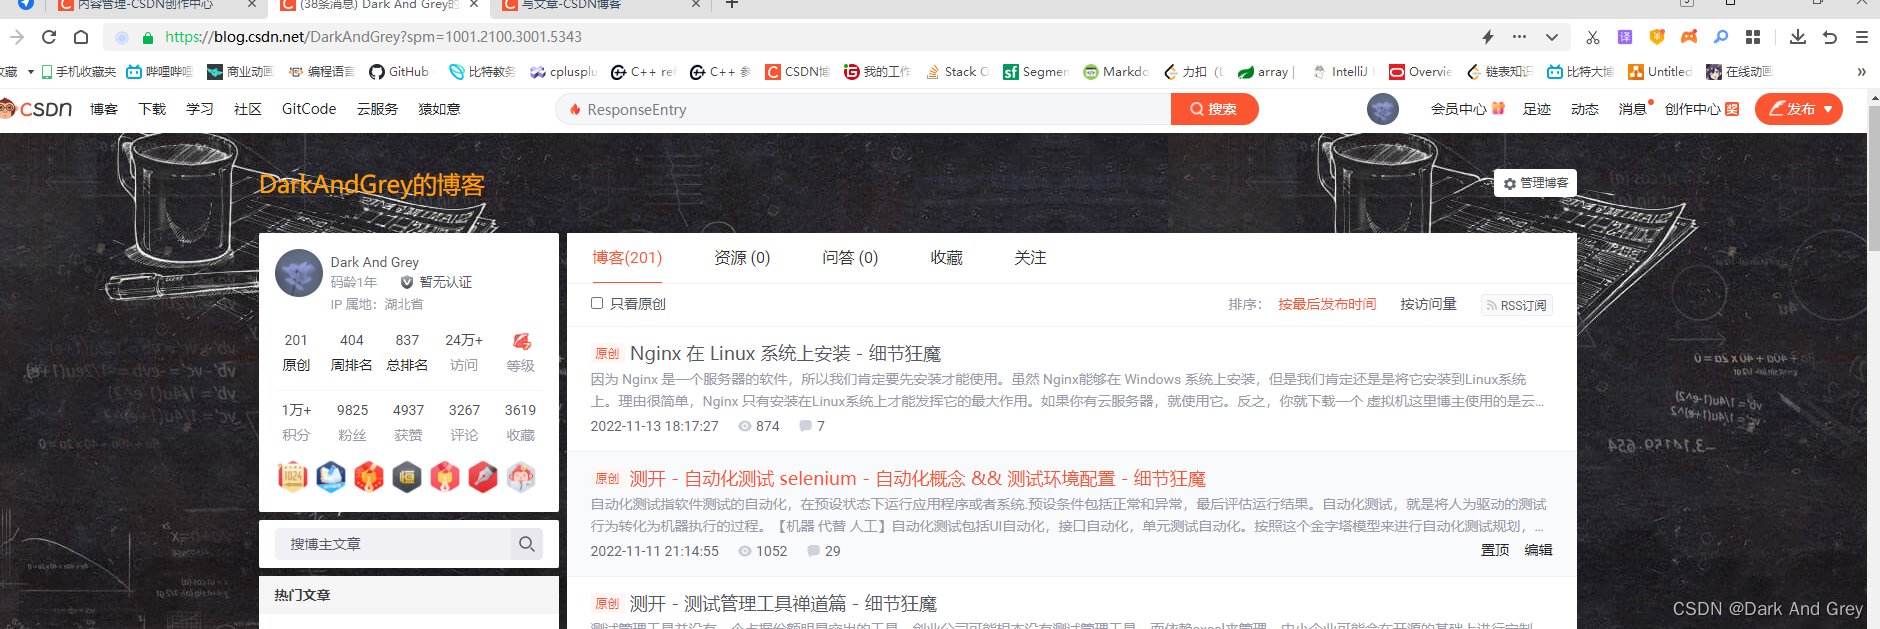This screenshot has width=1880, height=629.
Task: Focus the 搜博主文章 input field
Action: tap(392, 544)
